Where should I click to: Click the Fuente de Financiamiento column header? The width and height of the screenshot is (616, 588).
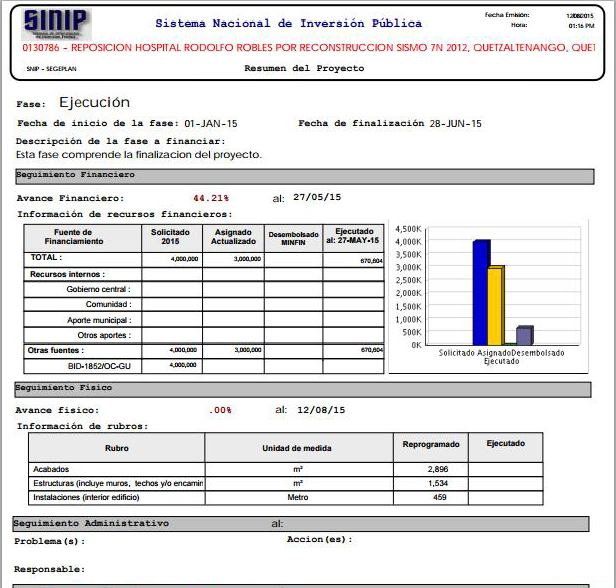pos(81,236)
